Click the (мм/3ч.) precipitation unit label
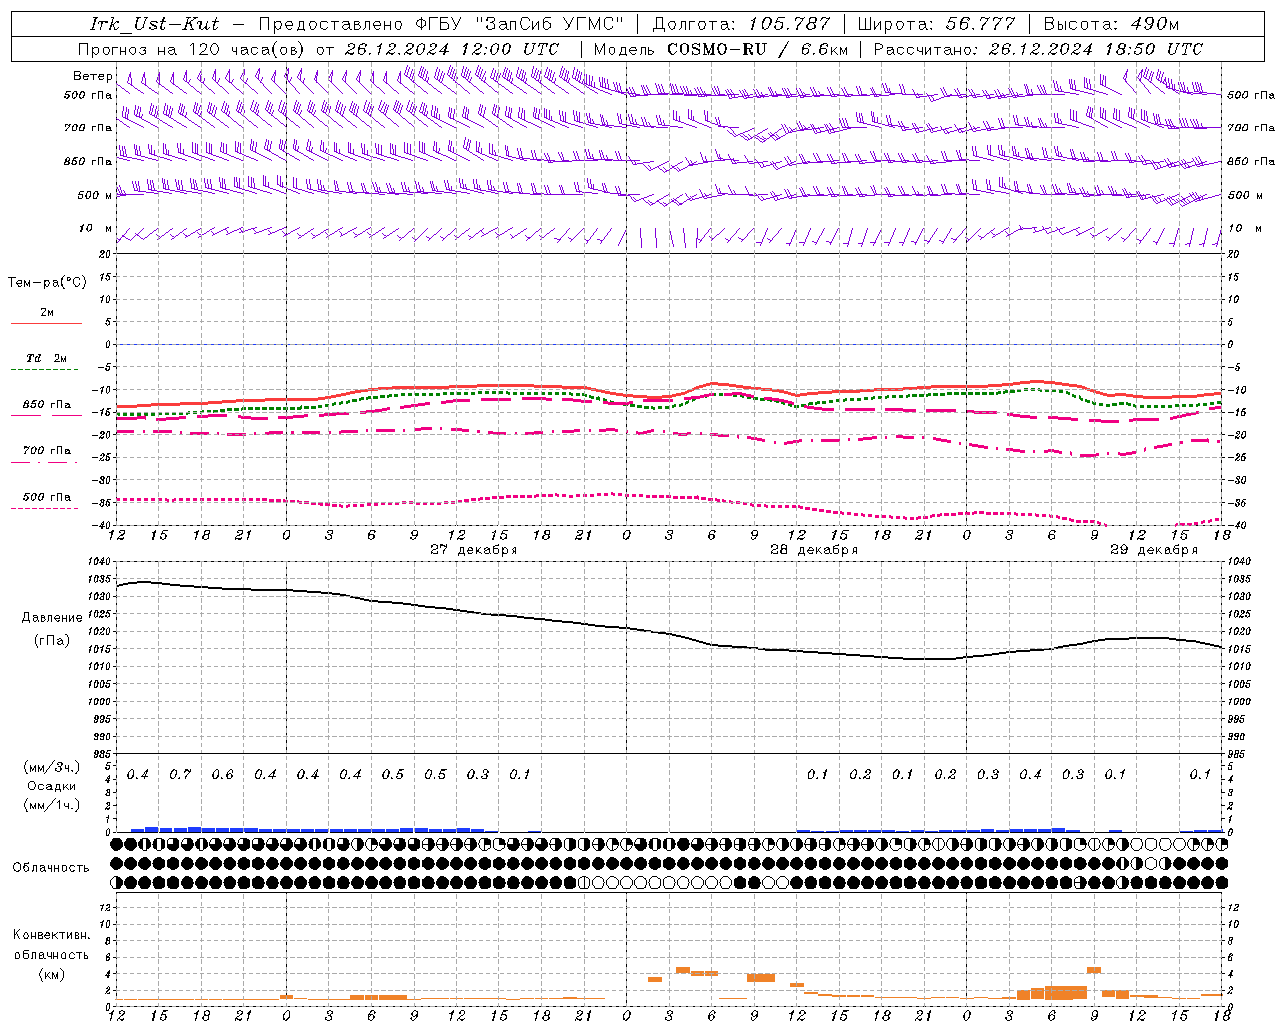1280x1024 pixels. (52, 767)
